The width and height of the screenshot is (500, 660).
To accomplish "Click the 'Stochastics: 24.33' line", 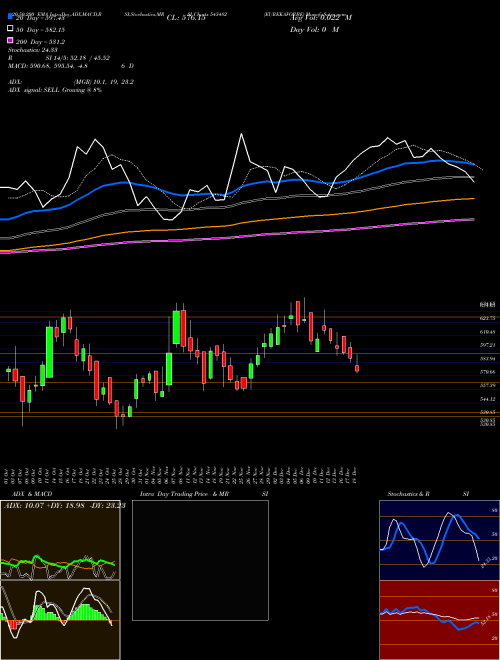I will pyautogui.click(x=33, y=50).
